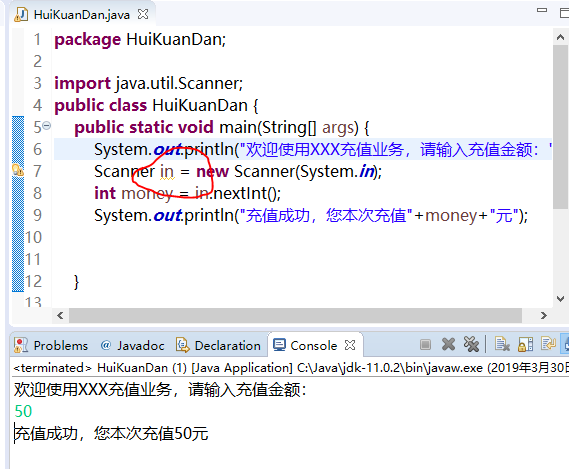Click the Terminate stop button in console toolbar
Screen dimensions: 569x469
[x=425, y=344]
